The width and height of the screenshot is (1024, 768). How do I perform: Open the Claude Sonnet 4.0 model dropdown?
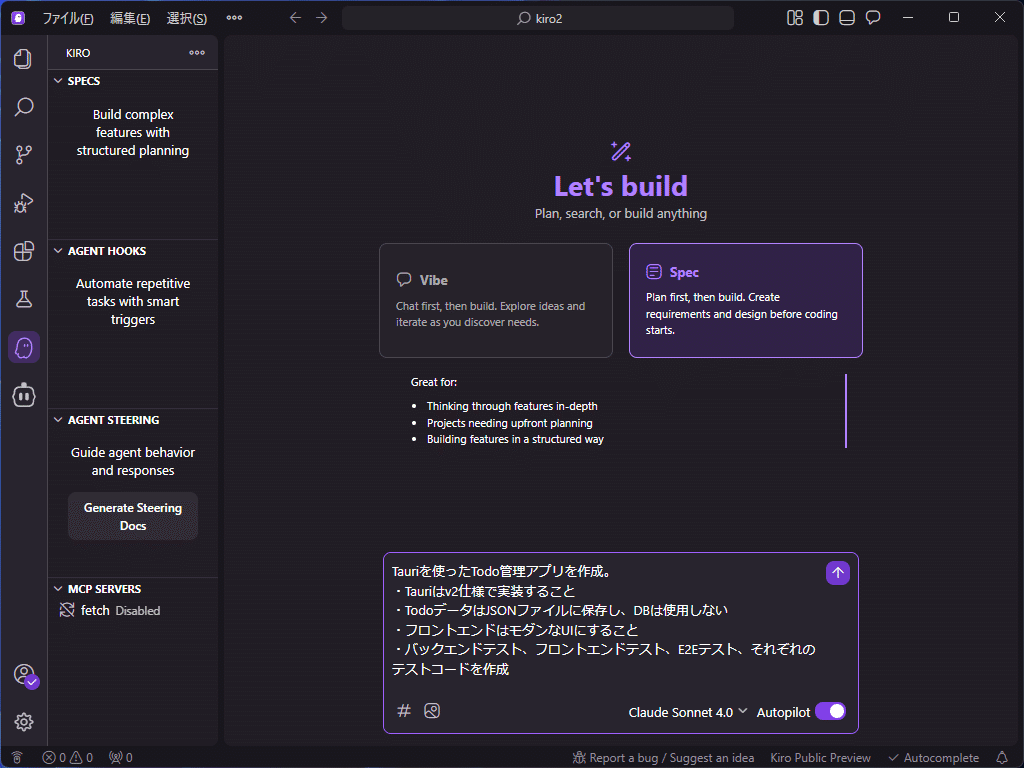pyautogui.click(x=688, y=711)
